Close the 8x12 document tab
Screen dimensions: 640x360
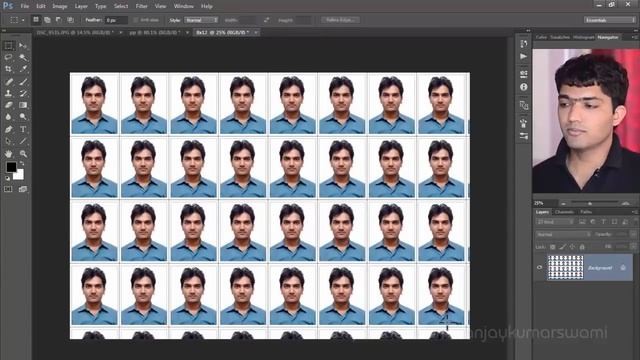(x=256, y=32)
